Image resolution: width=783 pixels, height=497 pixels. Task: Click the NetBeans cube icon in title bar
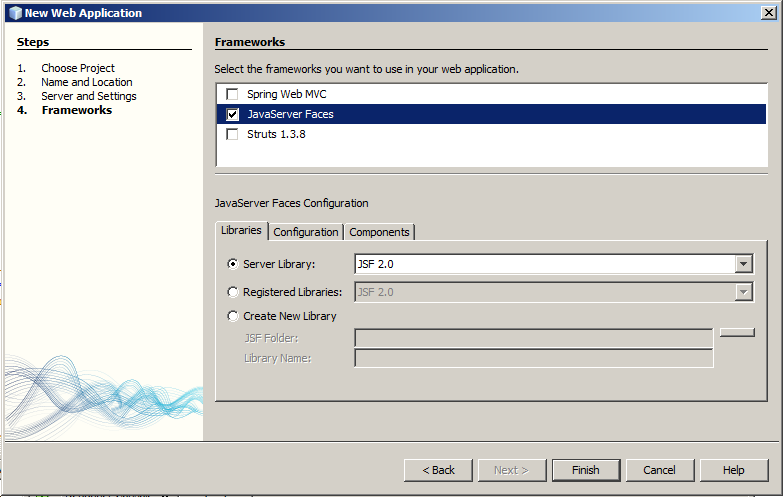point(14,13)
